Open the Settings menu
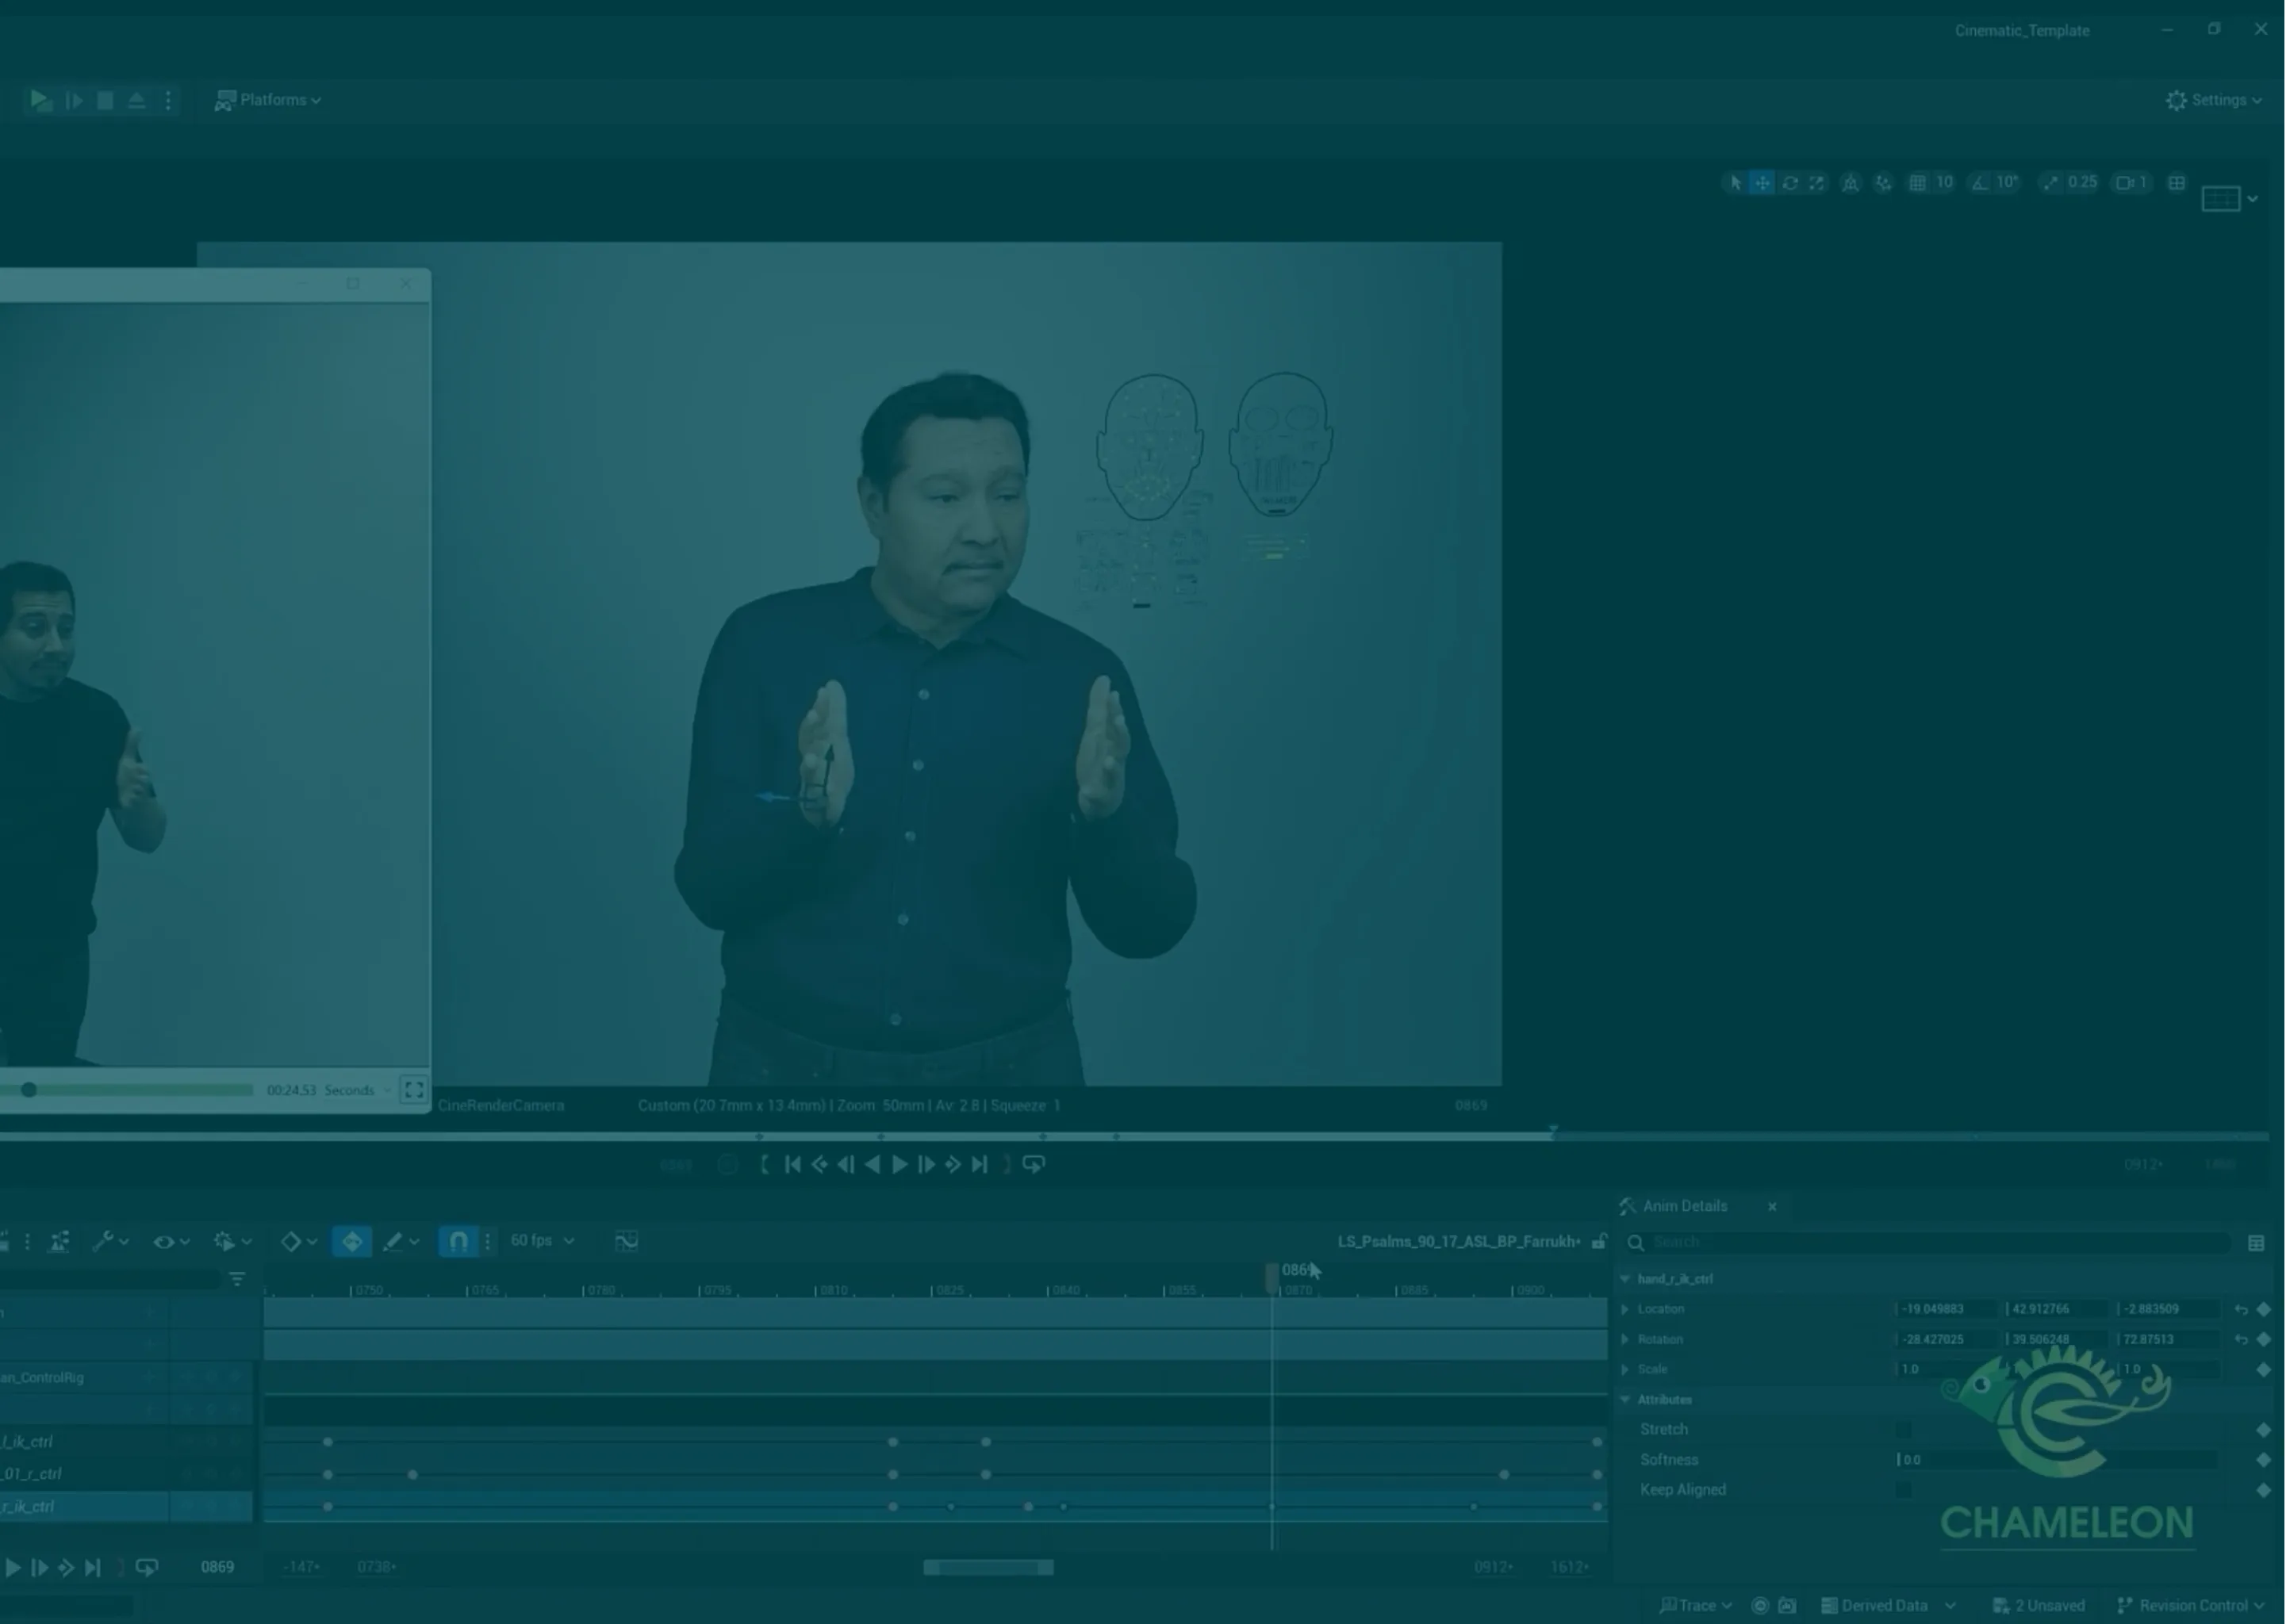The width and height of the screenshot is (2286, 1624). tap(2214, 100)
